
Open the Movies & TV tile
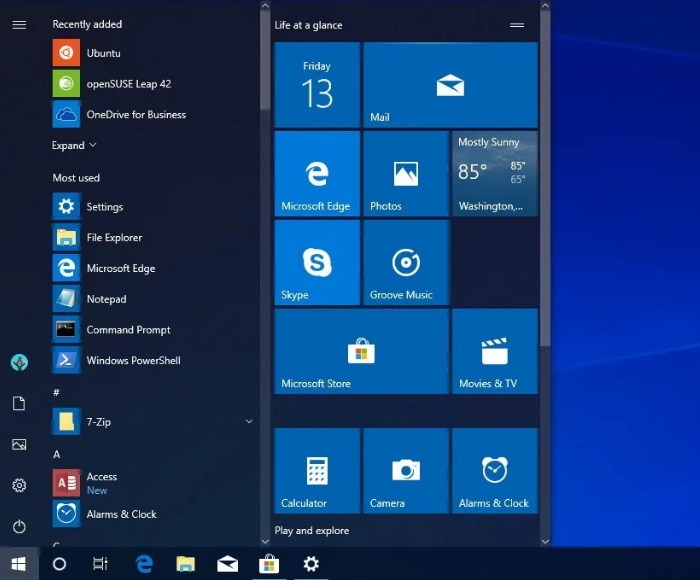(x=495, y=351)
